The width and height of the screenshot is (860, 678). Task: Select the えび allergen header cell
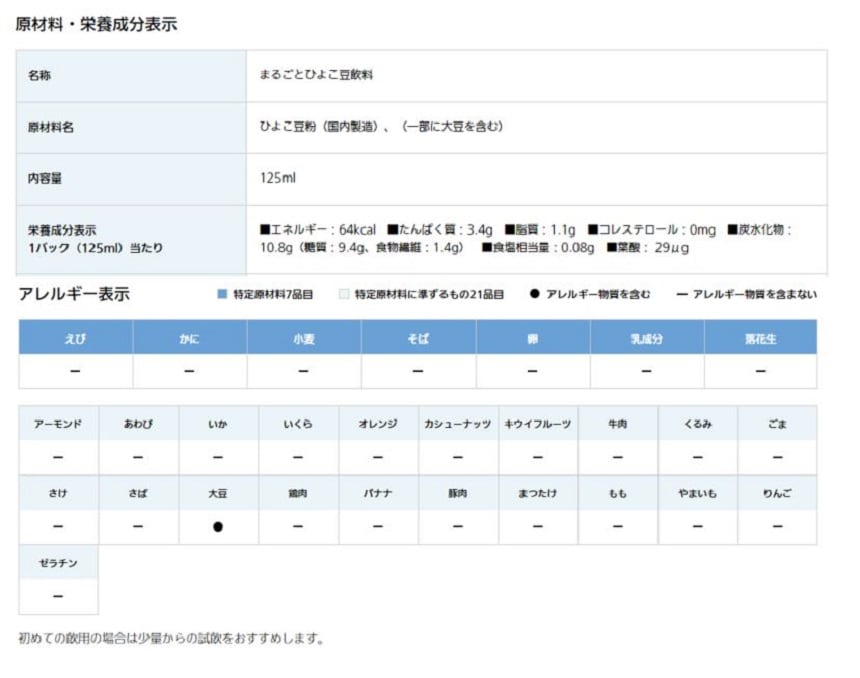click(x=75, y=338)
